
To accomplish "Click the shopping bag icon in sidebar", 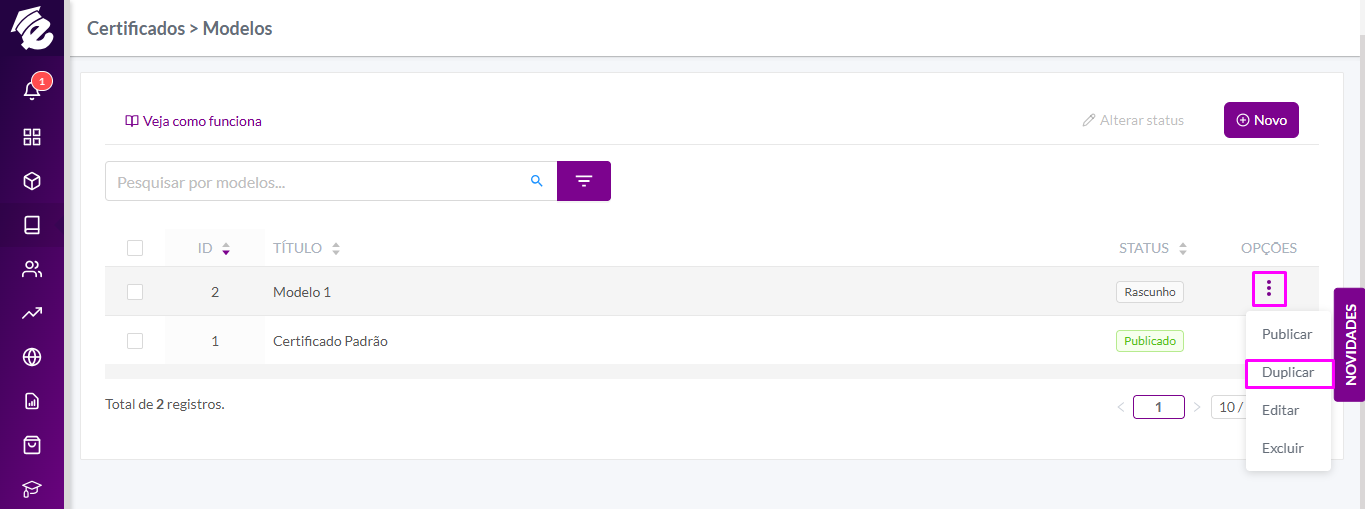I will (32, 444).
